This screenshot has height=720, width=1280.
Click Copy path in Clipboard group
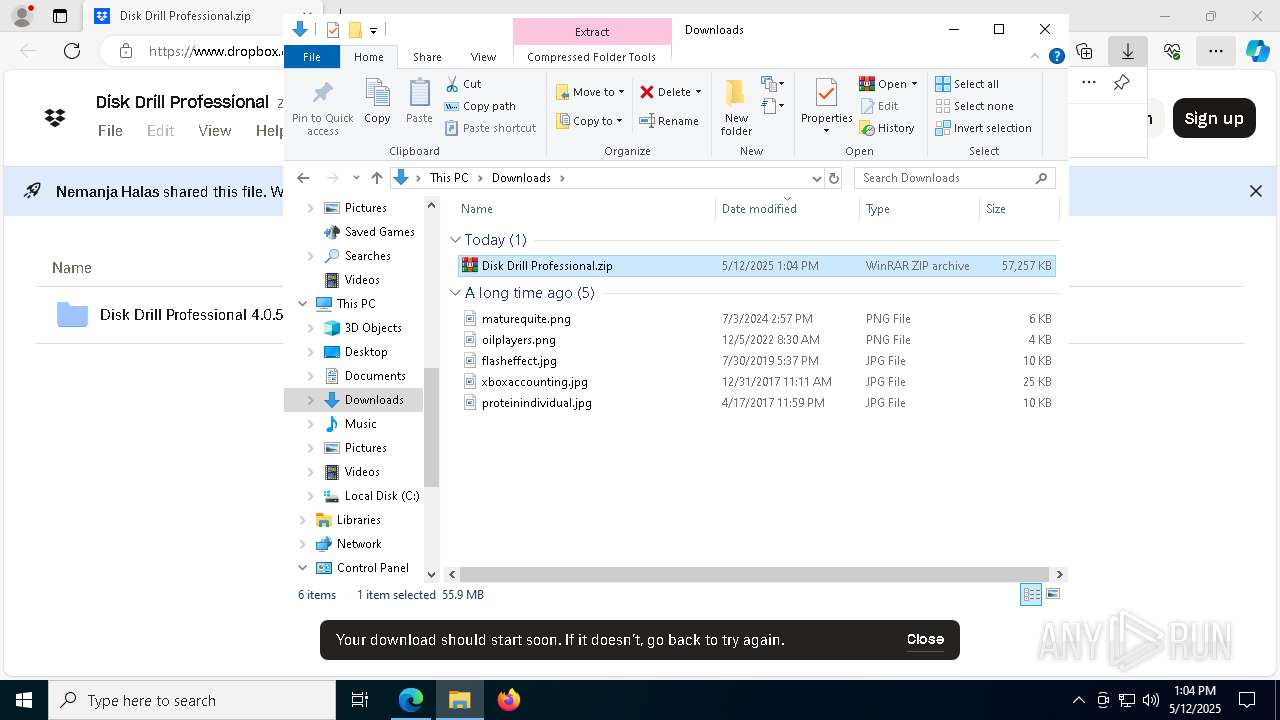[480, 106]
